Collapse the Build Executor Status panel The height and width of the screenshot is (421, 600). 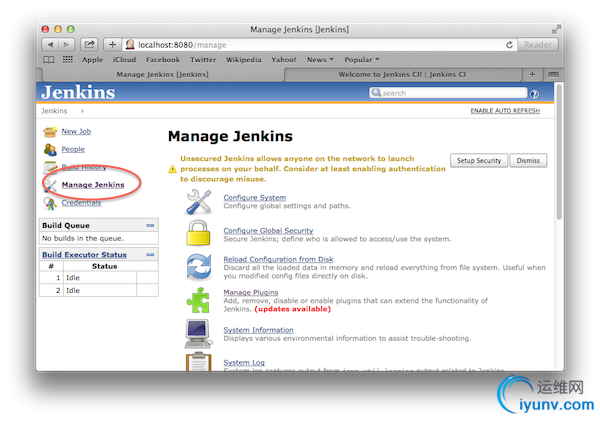tap(150, 255)
